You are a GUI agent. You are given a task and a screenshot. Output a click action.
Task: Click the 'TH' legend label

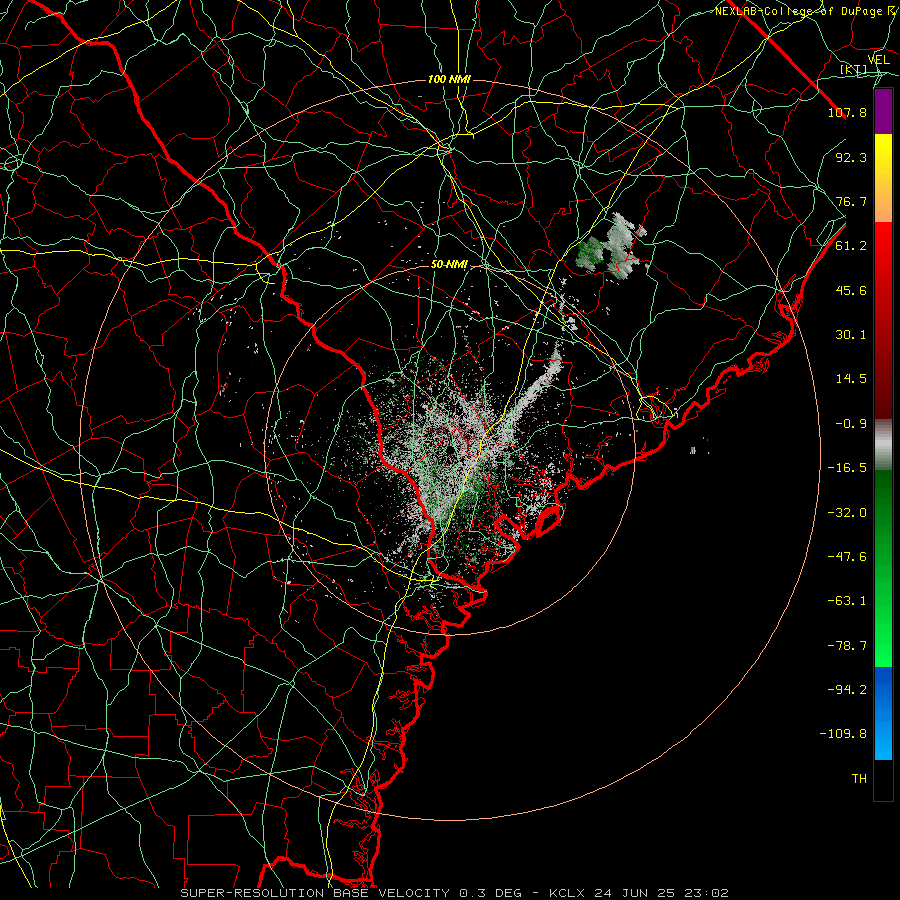[859, 779]
